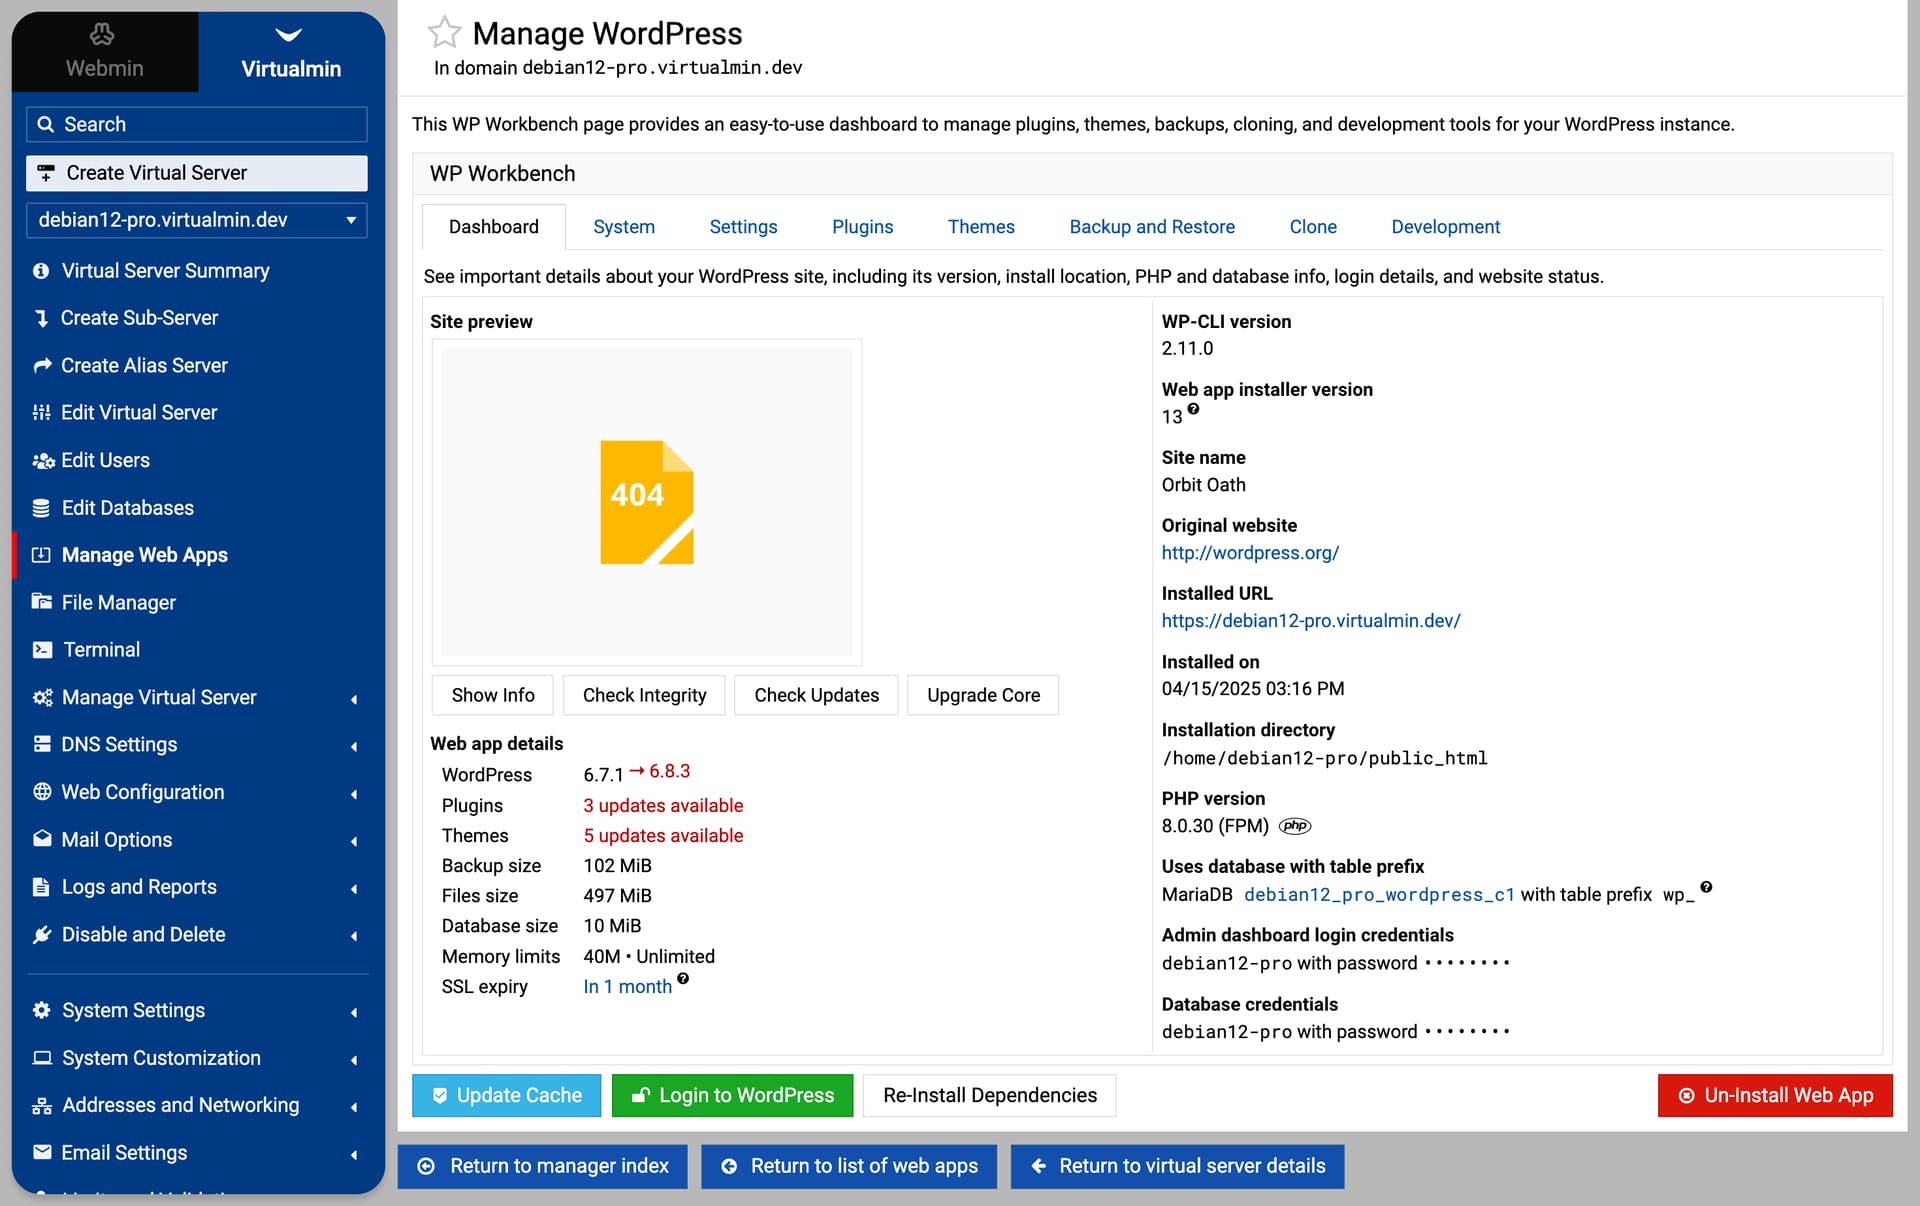
Task: Open Edit Users in the sidebar
Action: click(105, 460)
